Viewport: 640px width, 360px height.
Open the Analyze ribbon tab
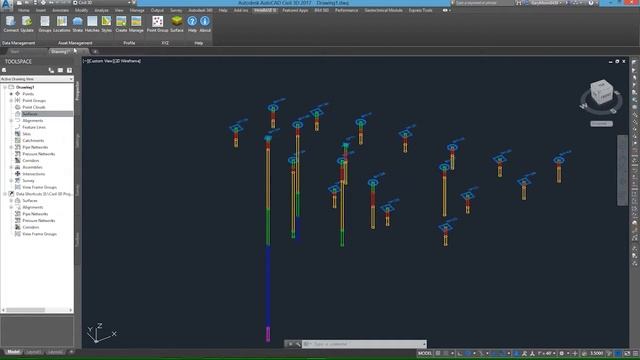101,10
